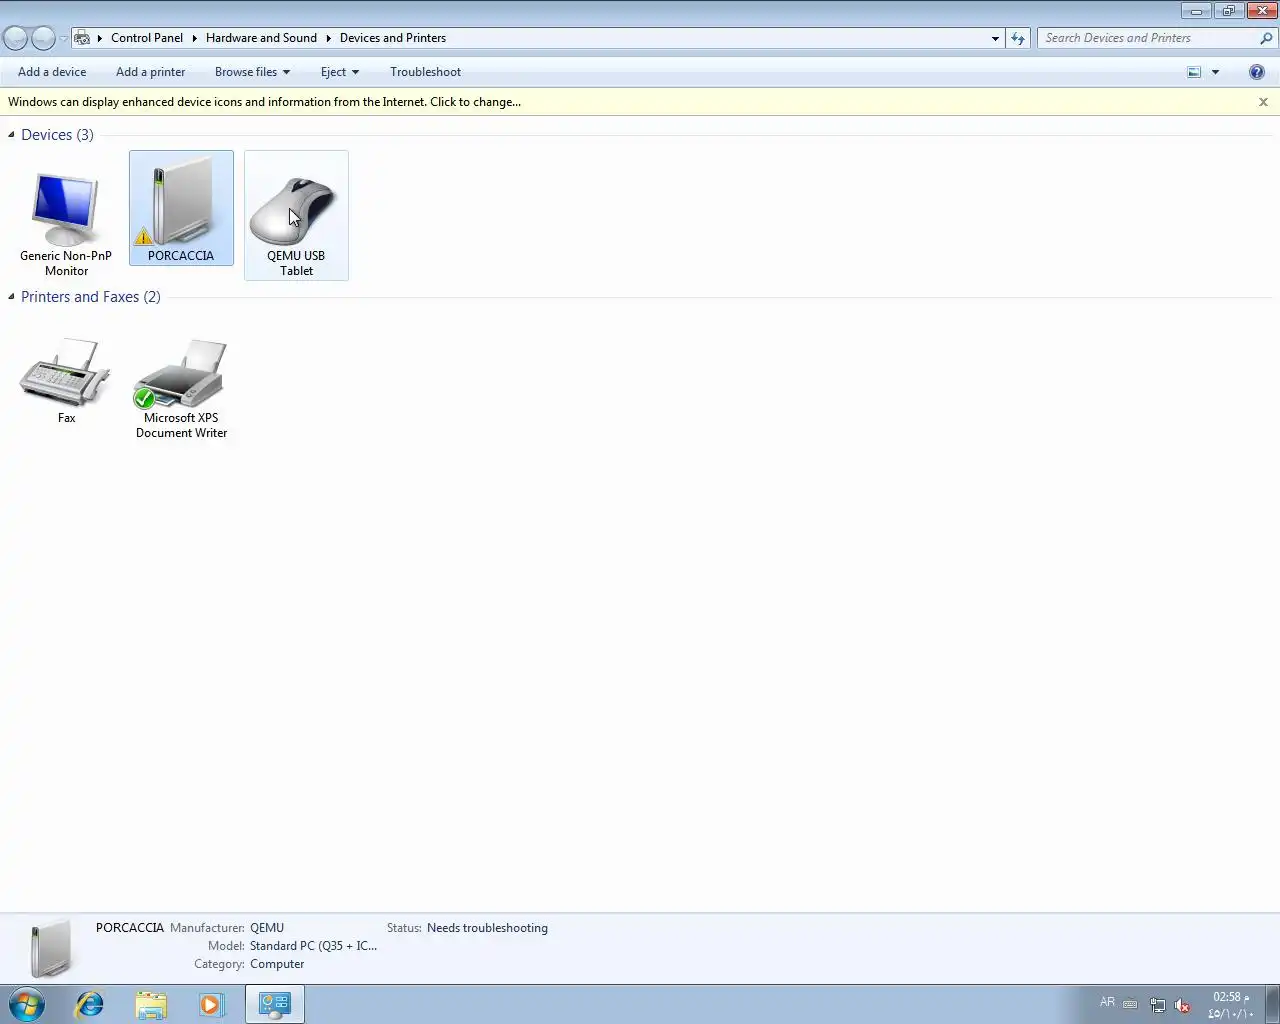Image resolution: width=1280 pixels, height=1024 pixels.
Task: Expand the arrow after Hardware and Sound
Action: click(x=328, y=38)
